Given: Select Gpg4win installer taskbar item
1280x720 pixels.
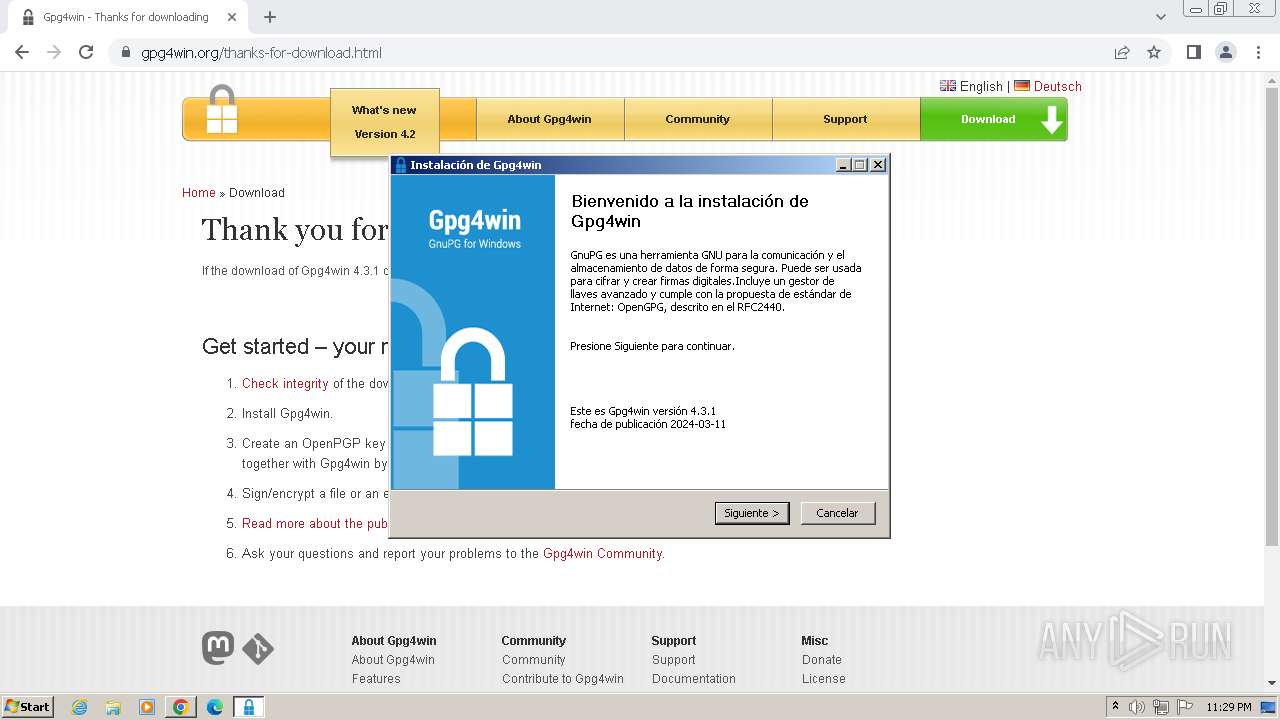Looking at the screenshot, I should pos(248,707).
